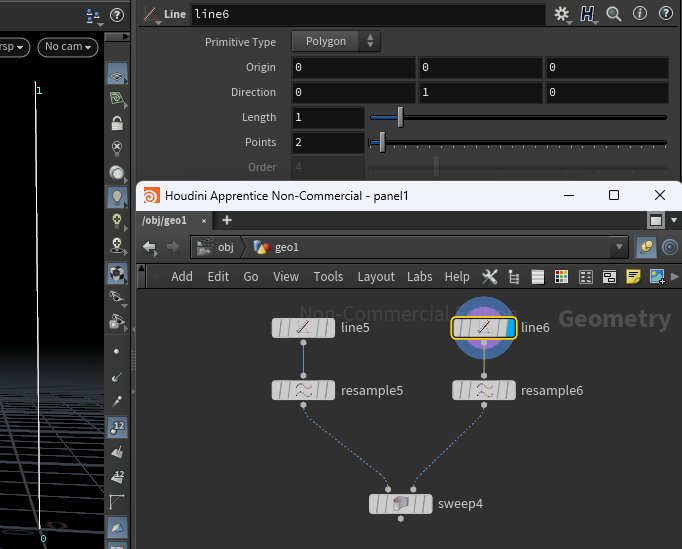Image resolution: width=682 pixels, height=549 pixels.
Task: Maximize the pane with the pane icon
Action: tap(656, 220)
